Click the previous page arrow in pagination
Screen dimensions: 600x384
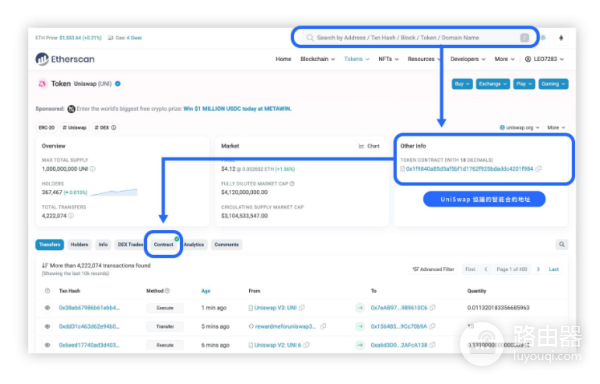[x=486, y=269]
